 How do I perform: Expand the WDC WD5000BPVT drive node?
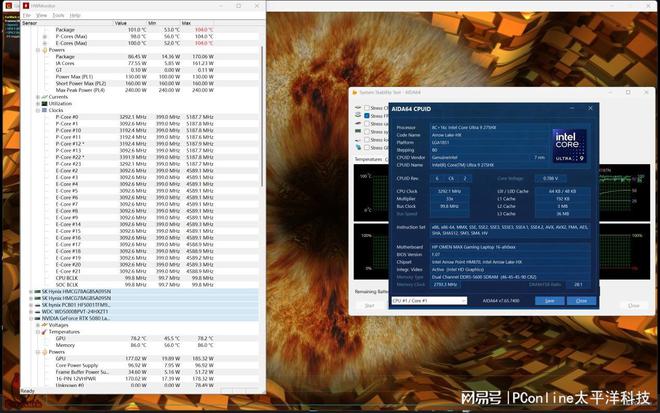pos(31,312)
